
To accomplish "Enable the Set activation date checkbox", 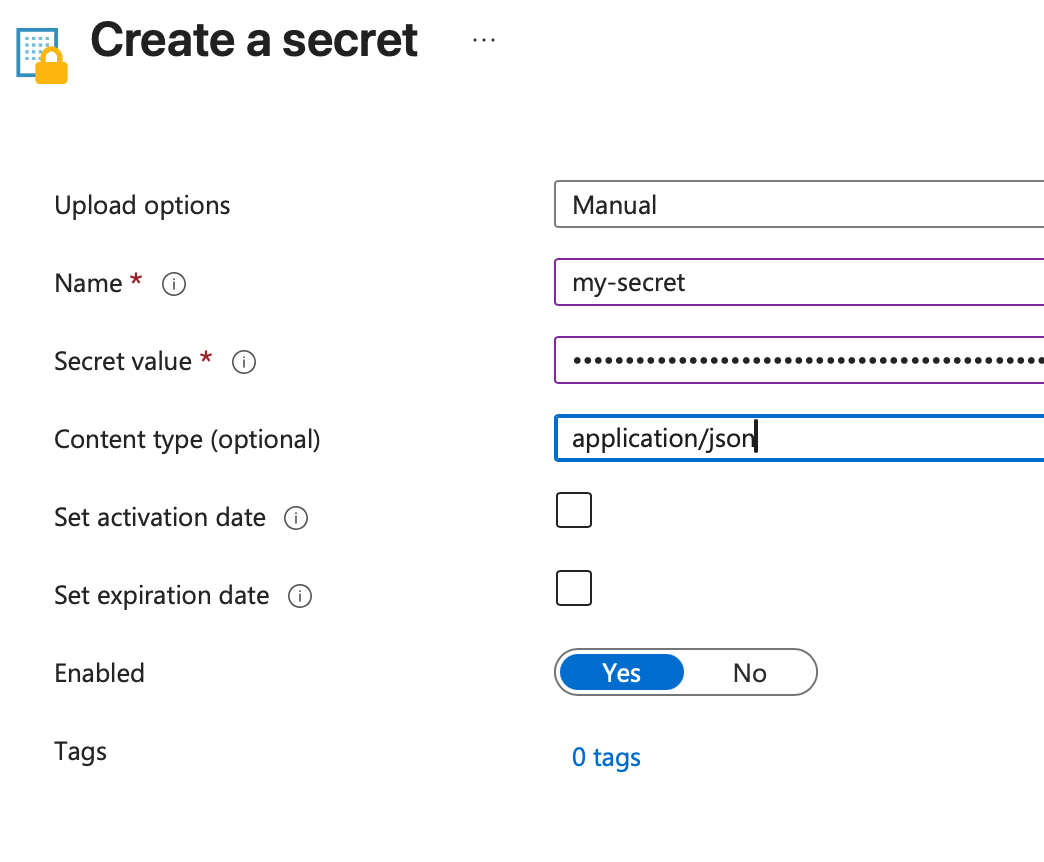I will [574, 510].
